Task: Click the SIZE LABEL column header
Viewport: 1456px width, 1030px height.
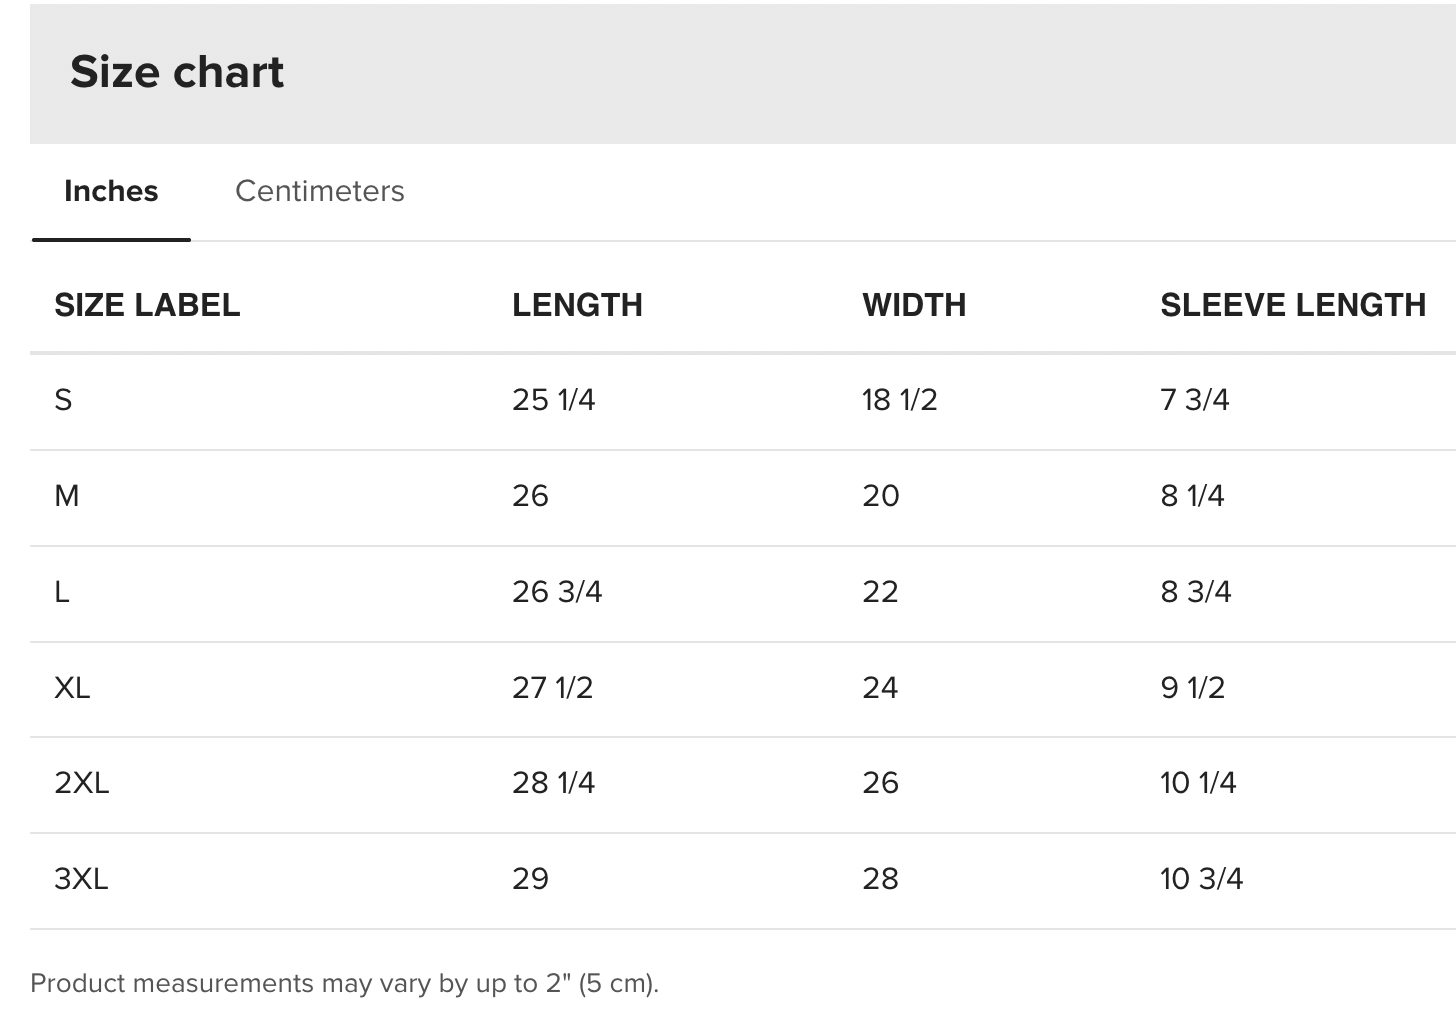Action: 147,305
